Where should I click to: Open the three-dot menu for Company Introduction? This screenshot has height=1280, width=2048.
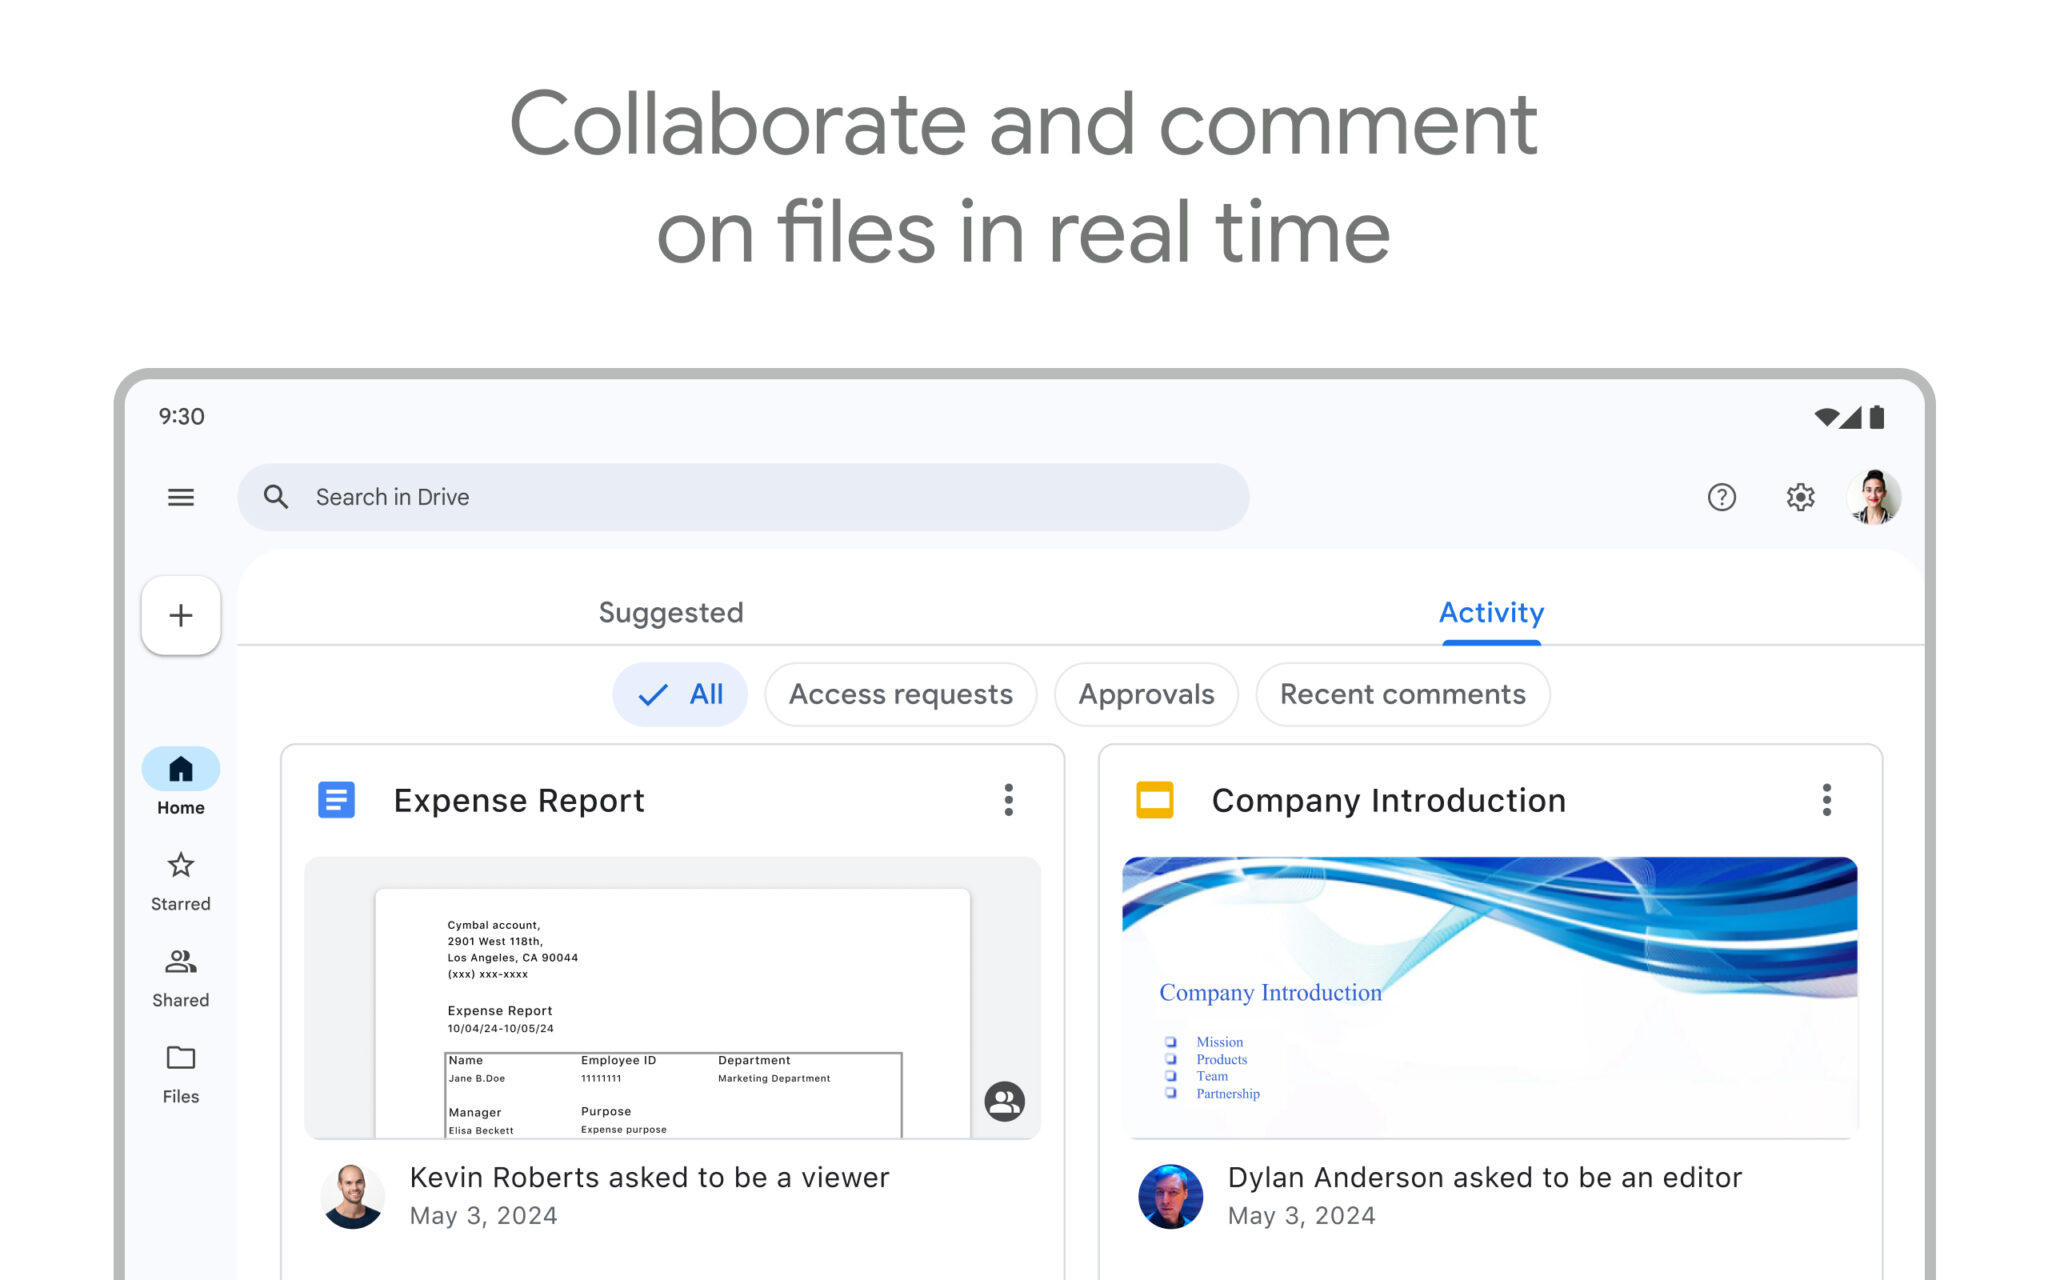(x=1826, y=800)
